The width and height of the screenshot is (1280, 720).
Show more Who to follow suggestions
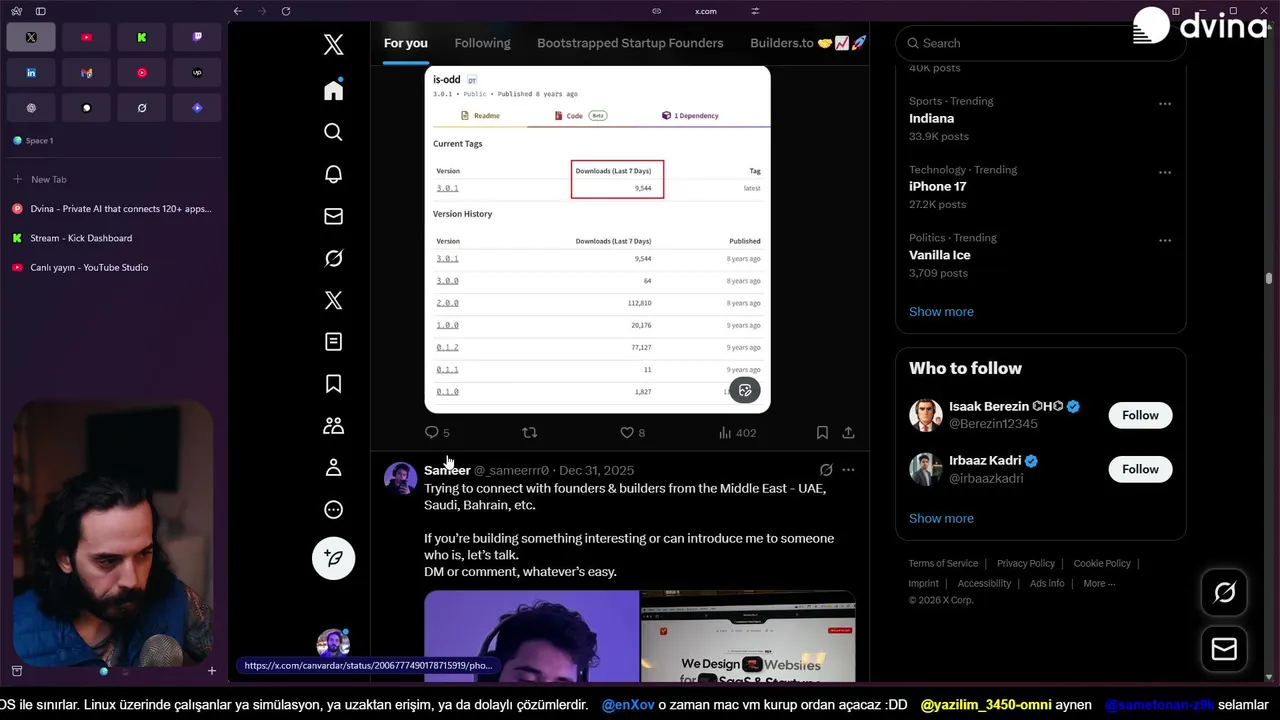point(941,518)
